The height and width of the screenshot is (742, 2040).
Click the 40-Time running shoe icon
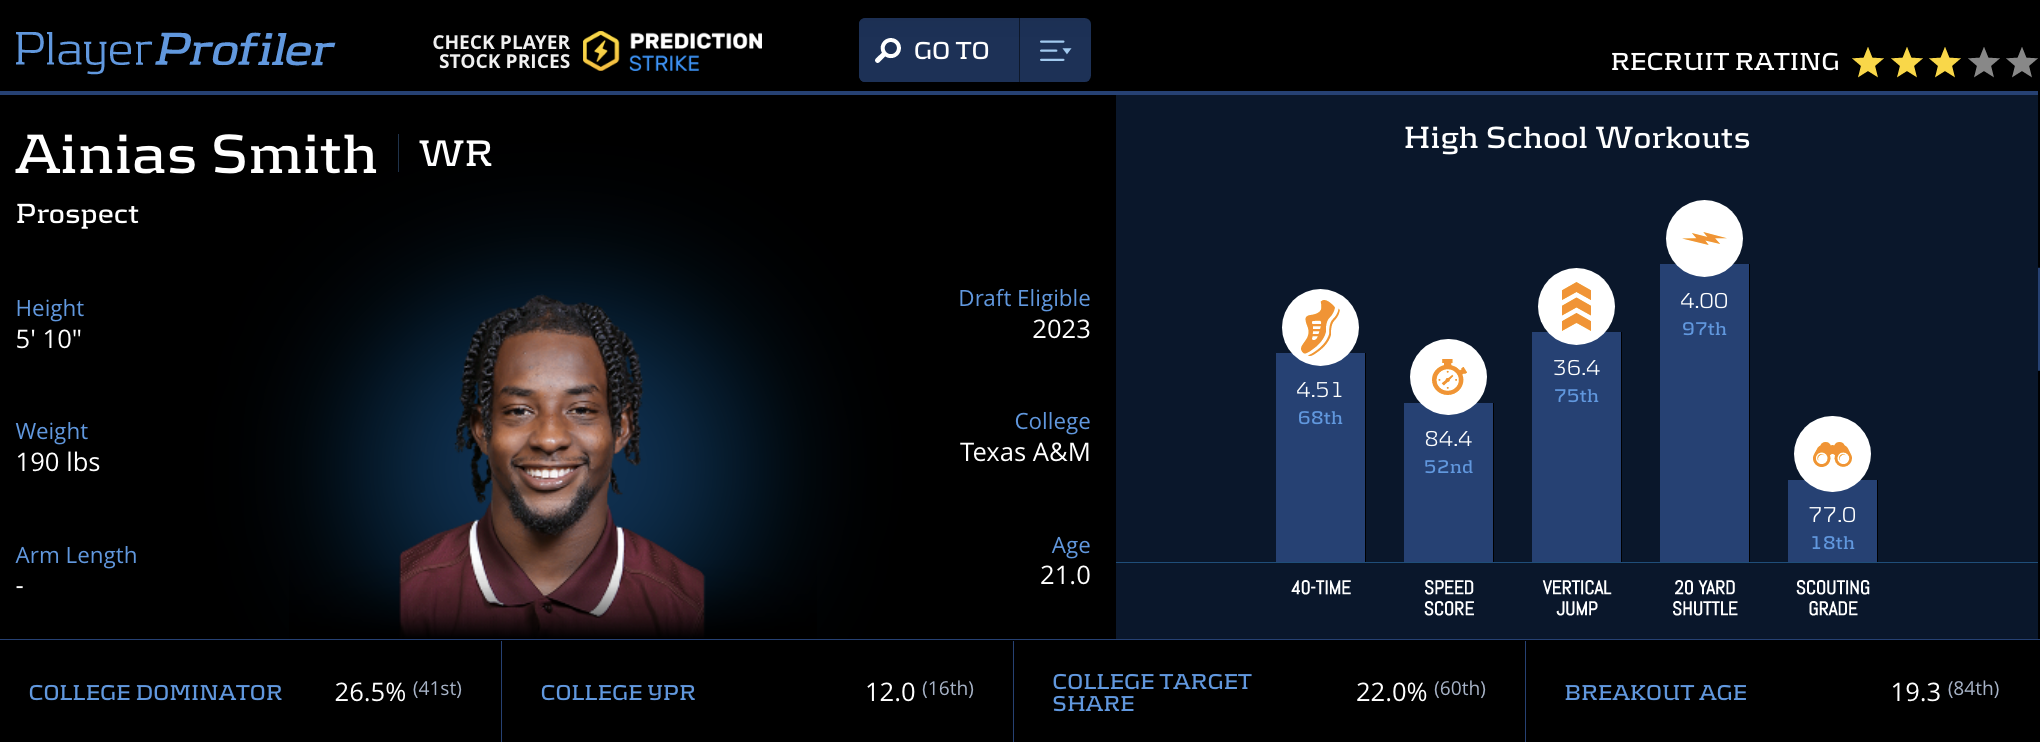(x=1320, y=327)
